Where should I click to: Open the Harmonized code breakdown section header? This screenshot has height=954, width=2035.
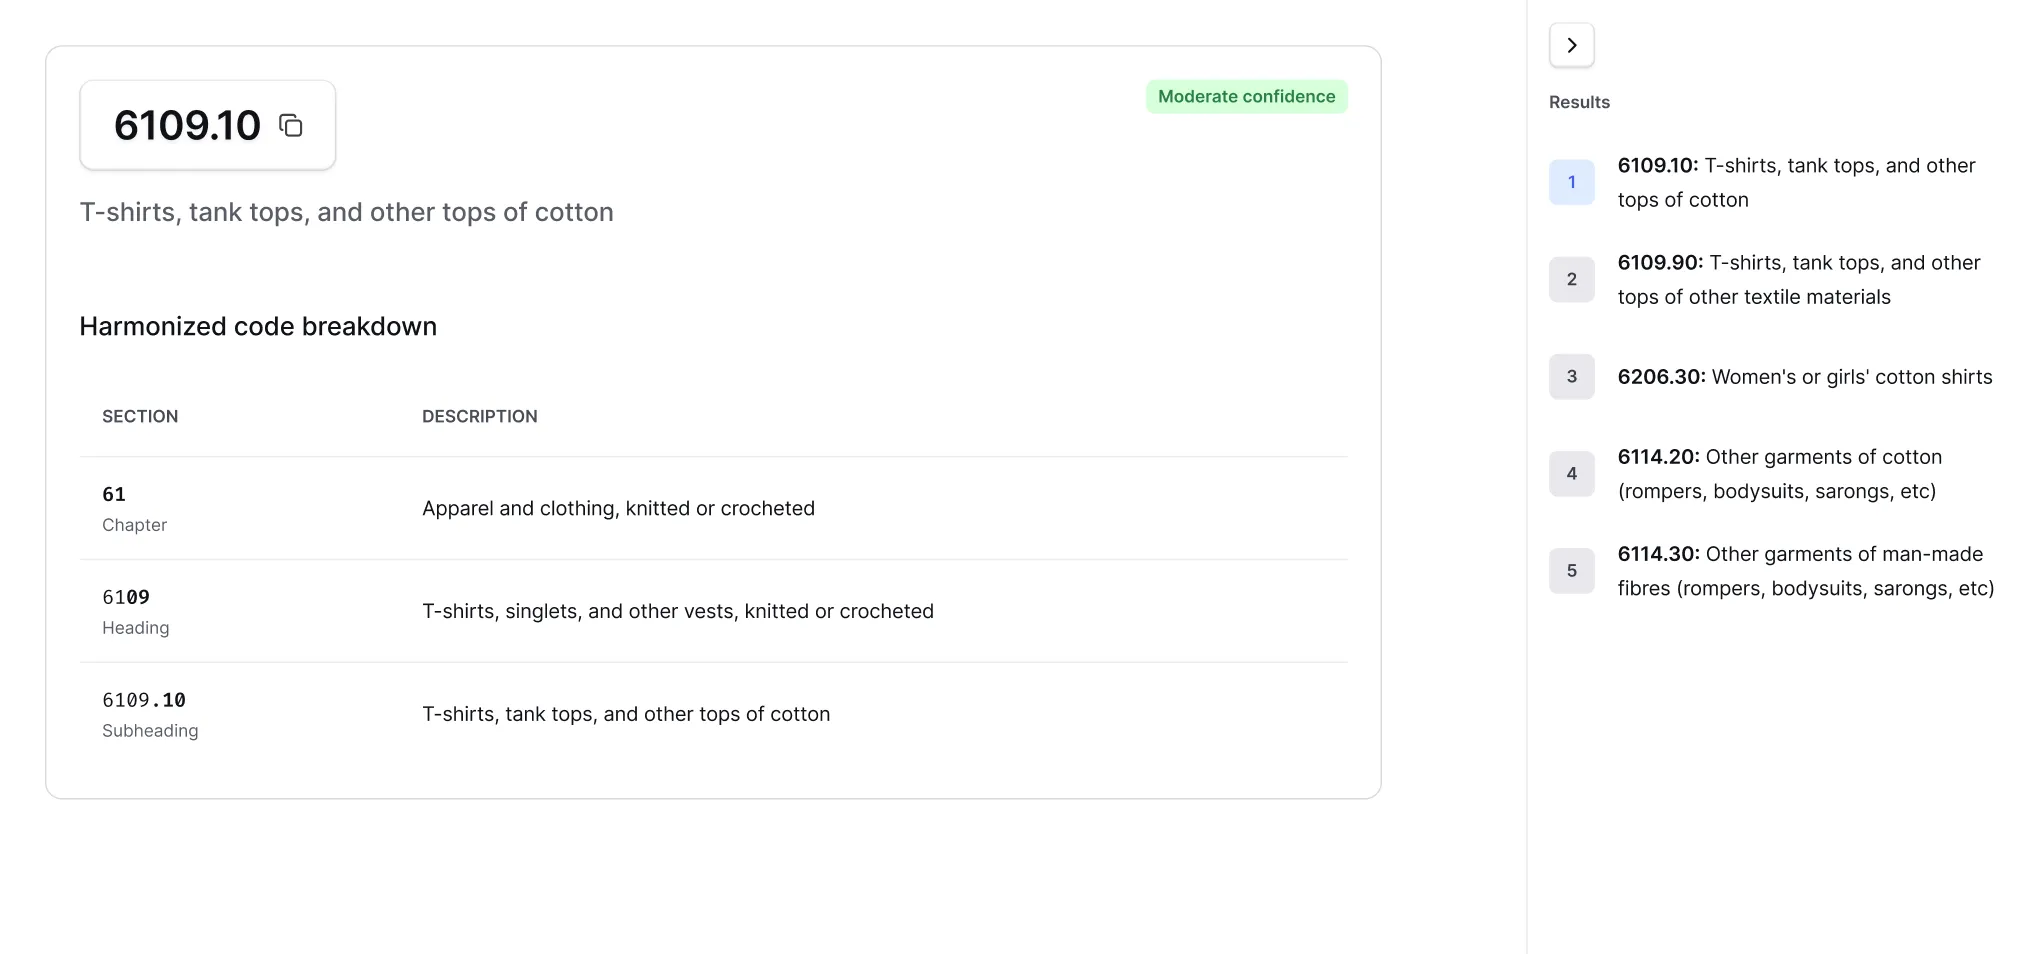coord(257,326)
